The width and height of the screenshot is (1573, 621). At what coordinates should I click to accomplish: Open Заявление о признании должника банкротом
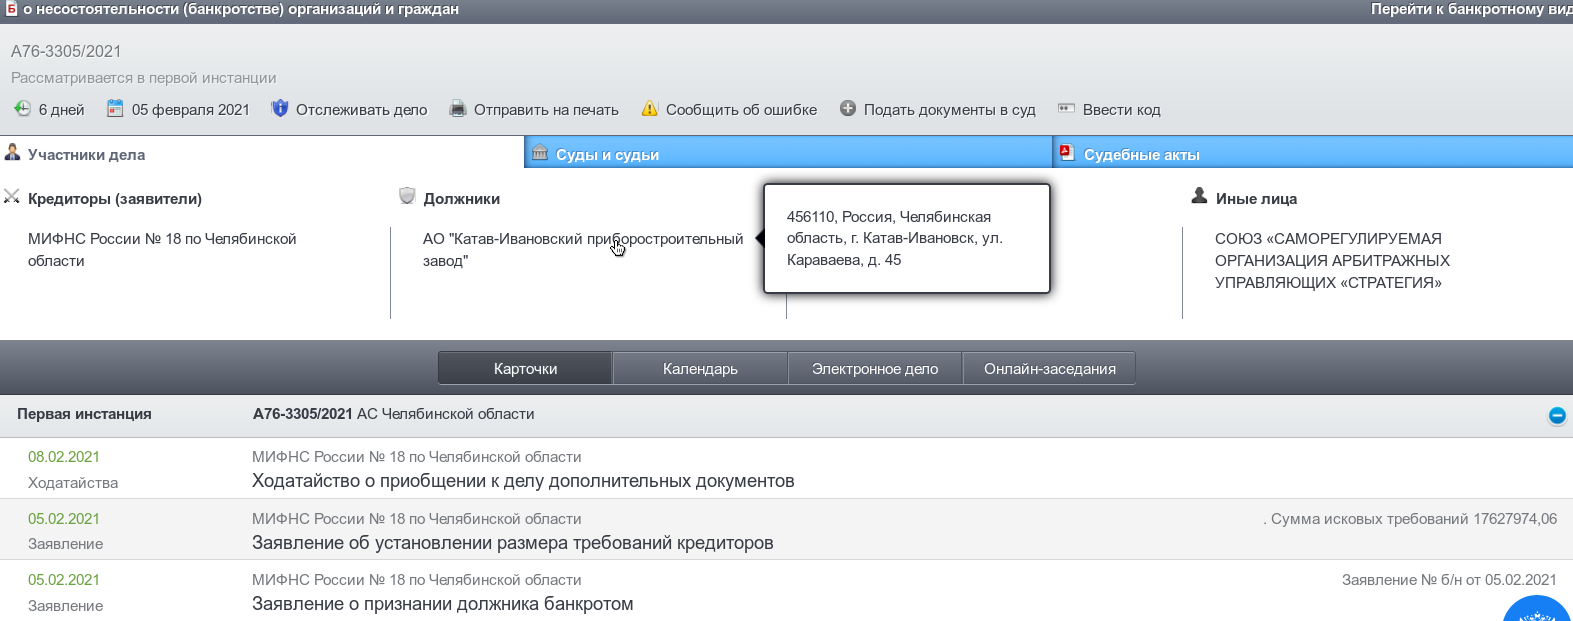pyautogui.click(x=442, y=604)
